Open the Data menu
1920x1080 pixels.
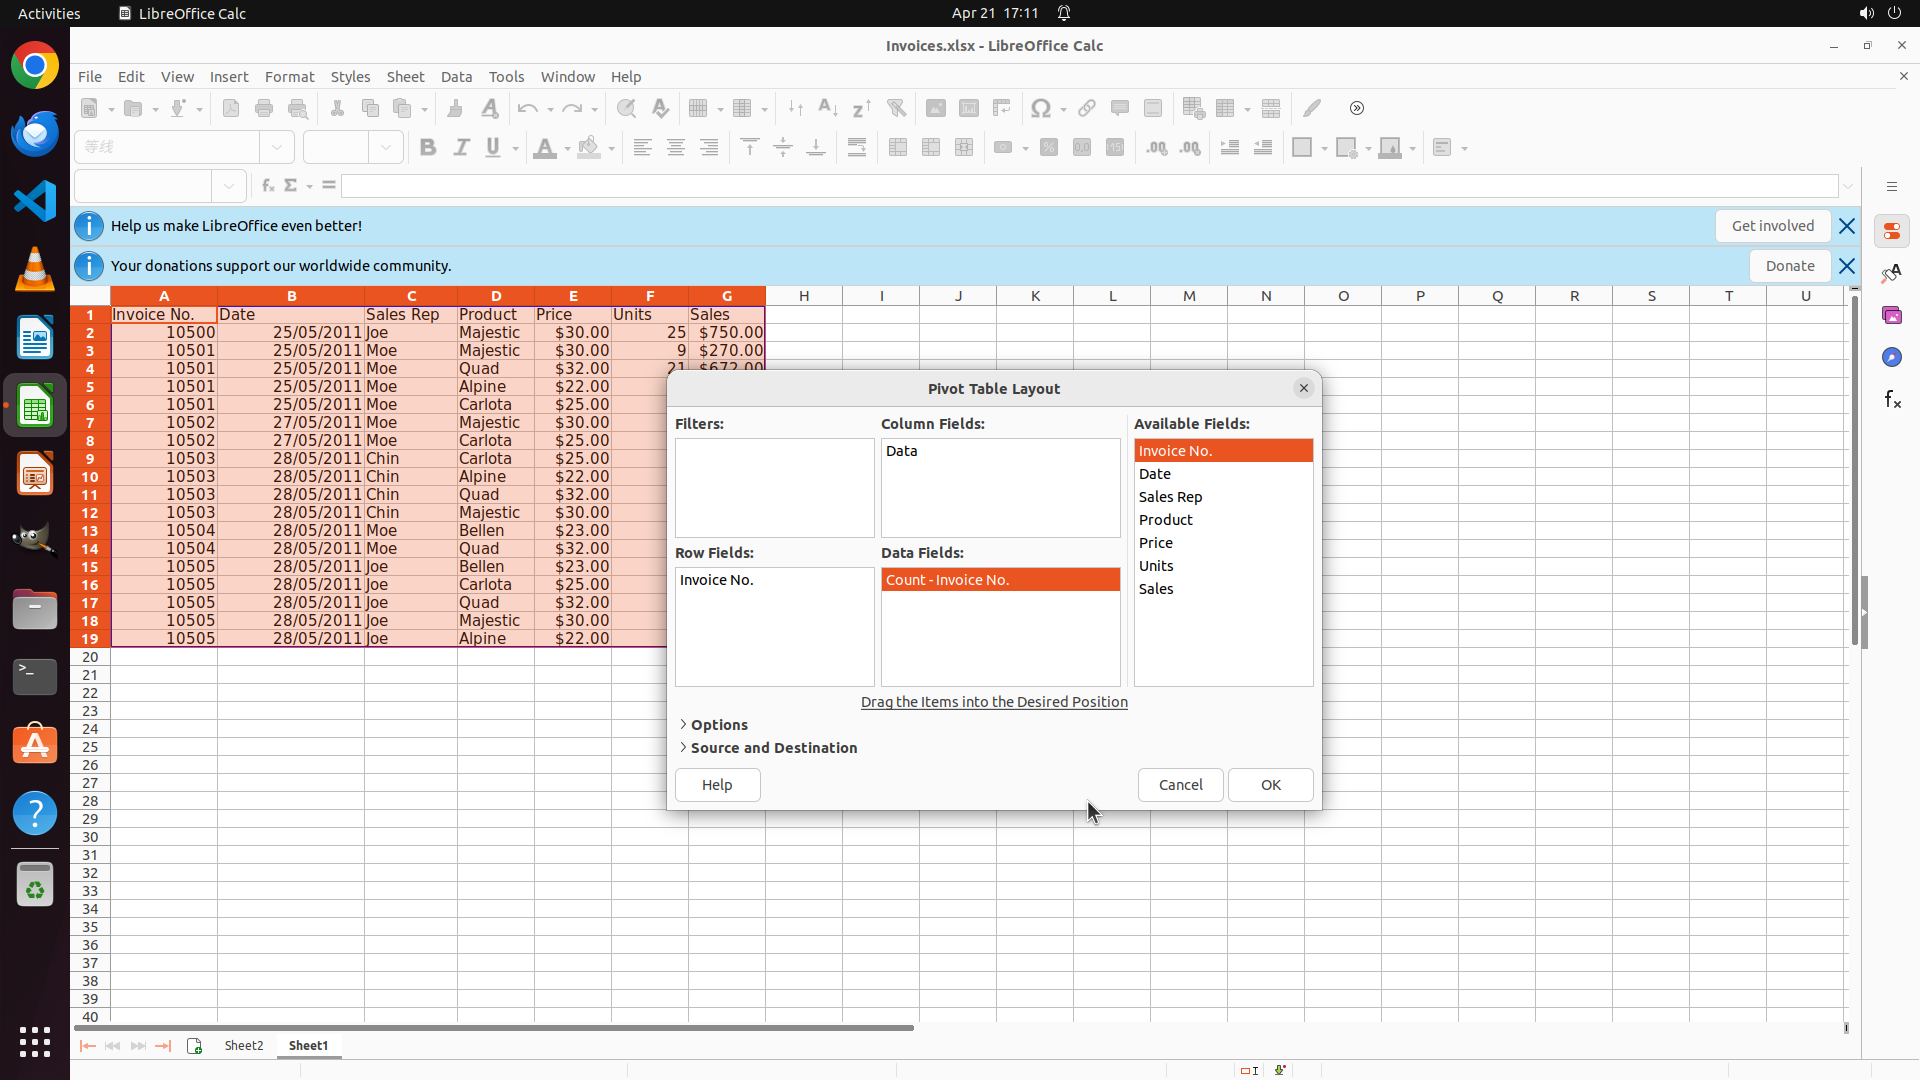pos(456,77)
